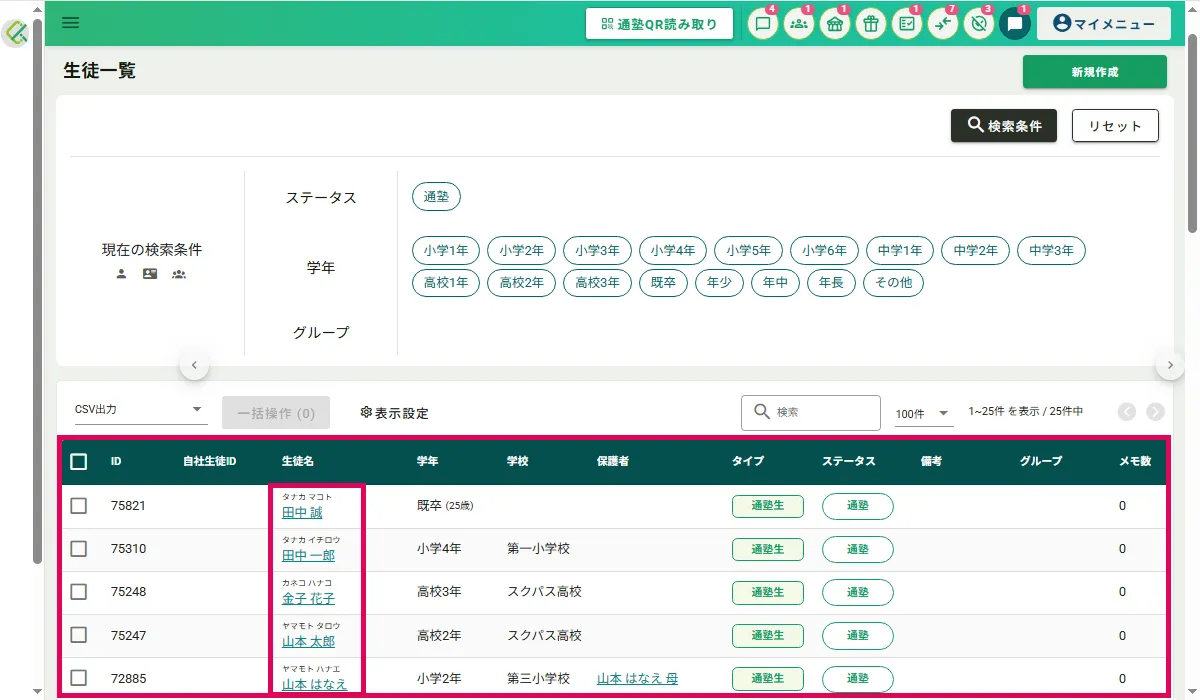Open the inward arrows icon with badge 7
The image size is (1200, 700).
click(x=943, y=24)
